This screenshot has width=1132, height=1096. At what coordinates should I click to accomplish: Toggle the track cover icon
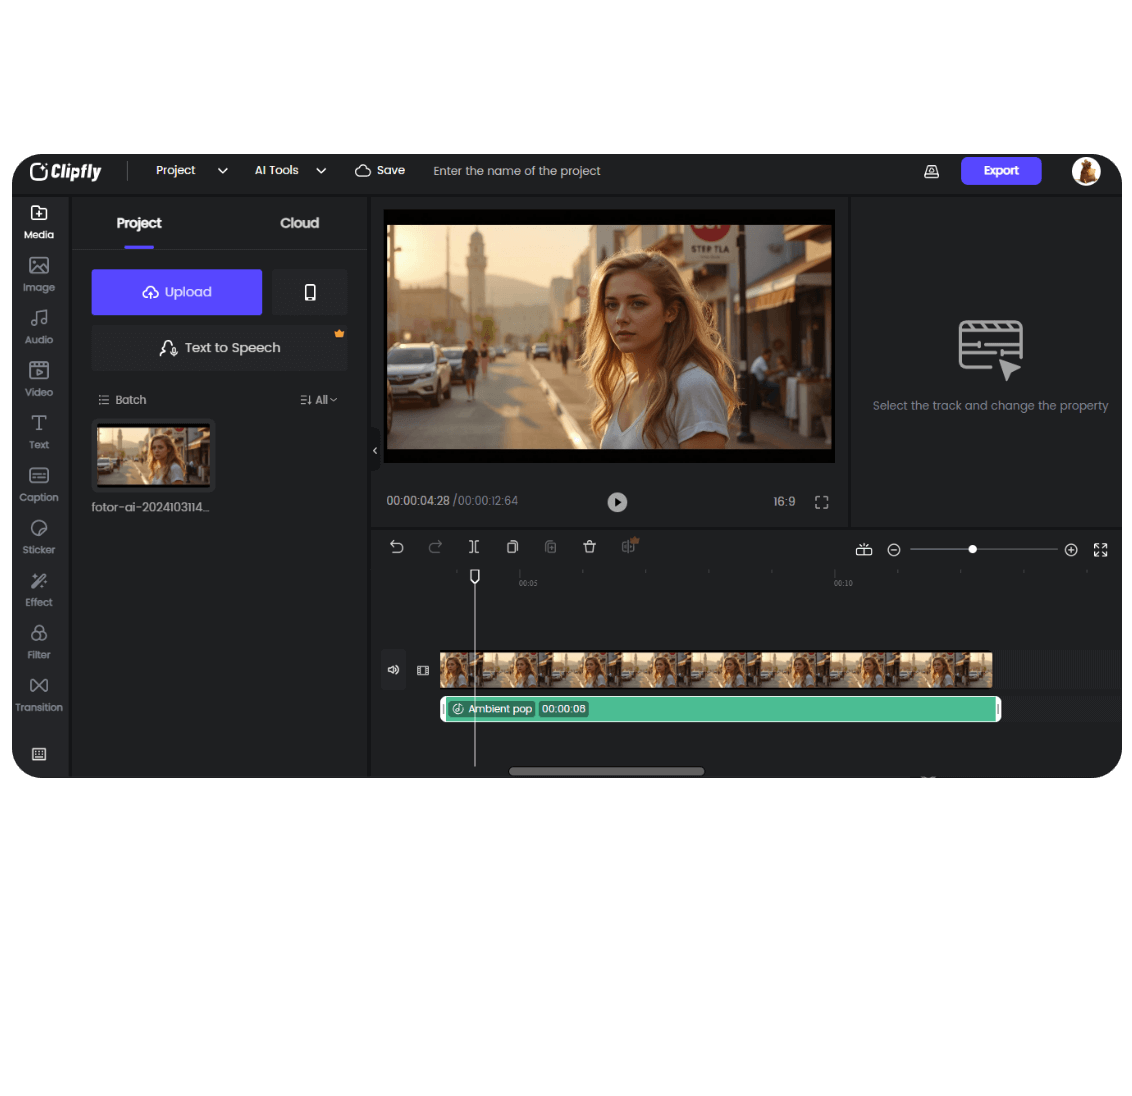(x=423, y=670)
